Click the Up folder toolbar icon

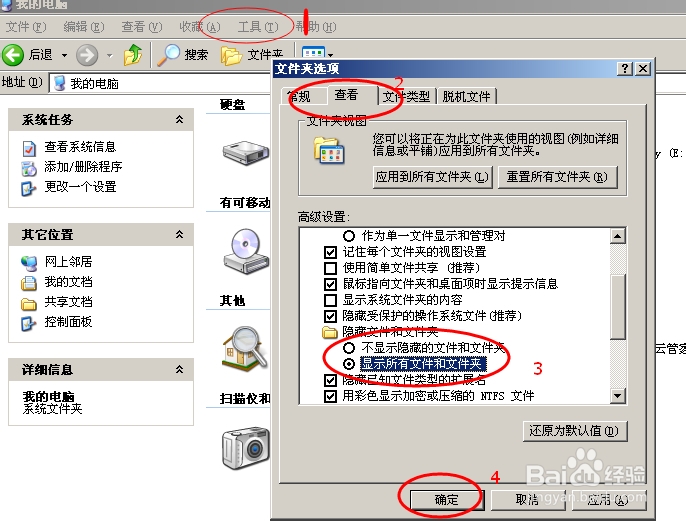(133, 55)
